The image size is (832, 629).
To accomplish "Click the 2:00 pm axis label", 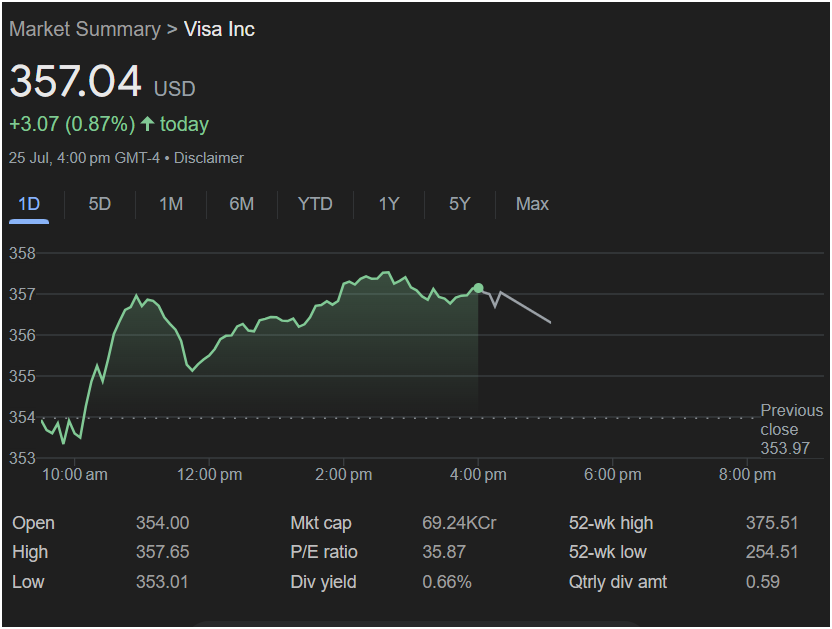I will 343,475.
